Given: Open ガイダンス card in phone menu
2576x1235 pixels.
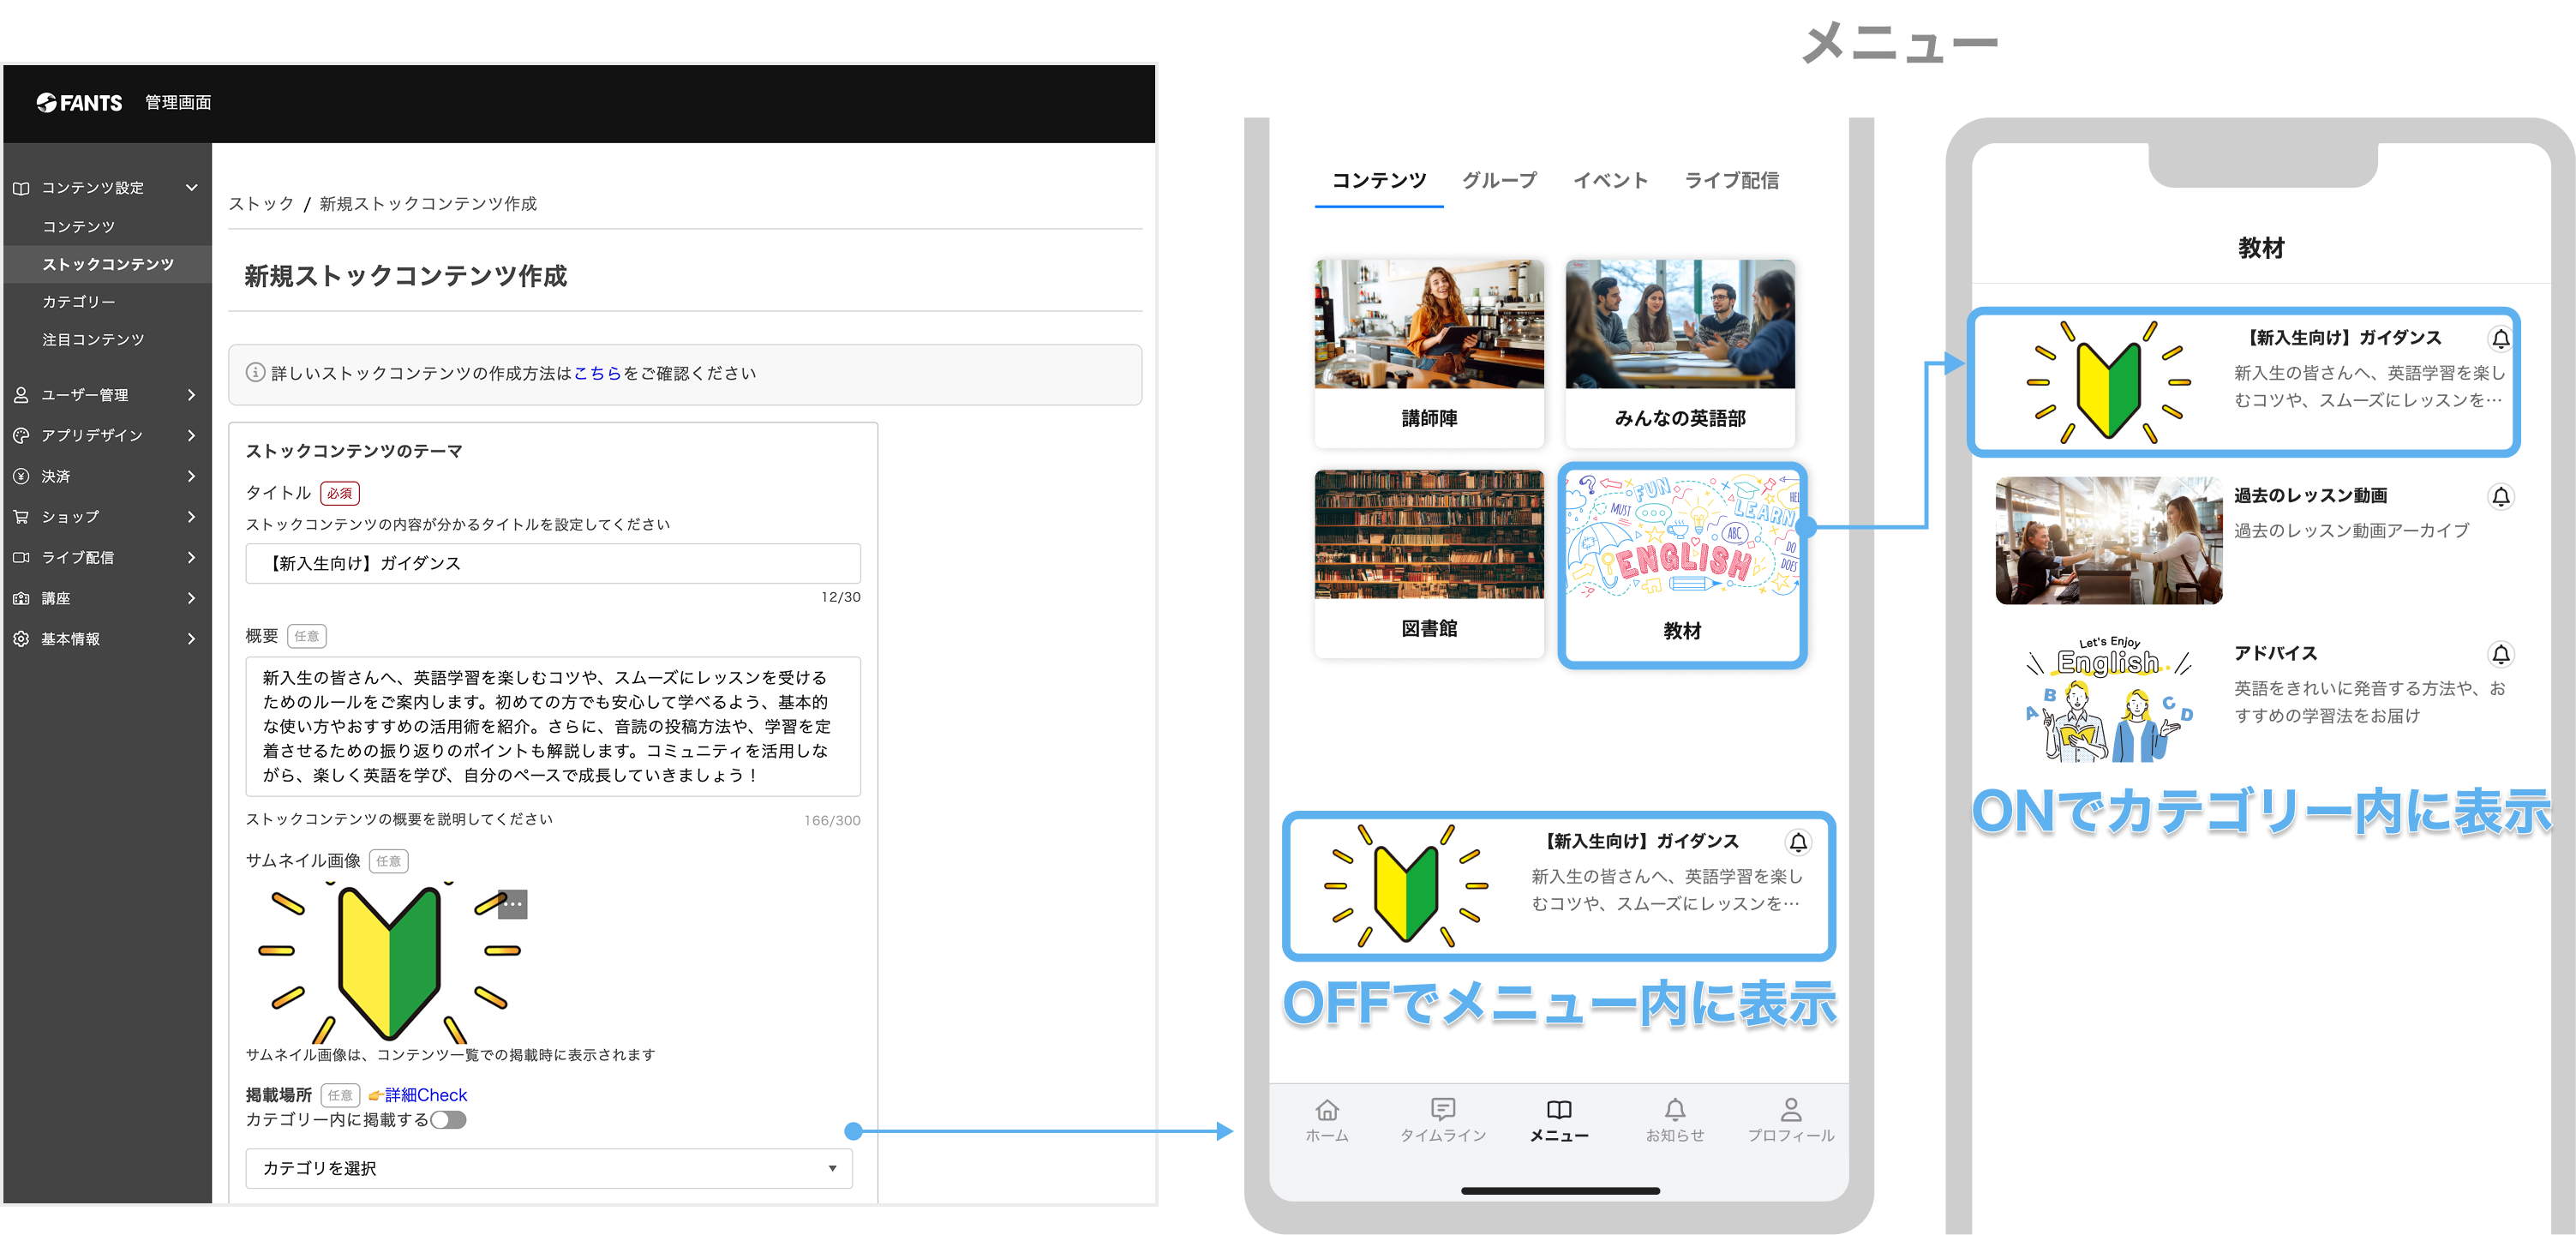Looking at the screenshot, I should pyautogui.click(x=1558, y=886).
